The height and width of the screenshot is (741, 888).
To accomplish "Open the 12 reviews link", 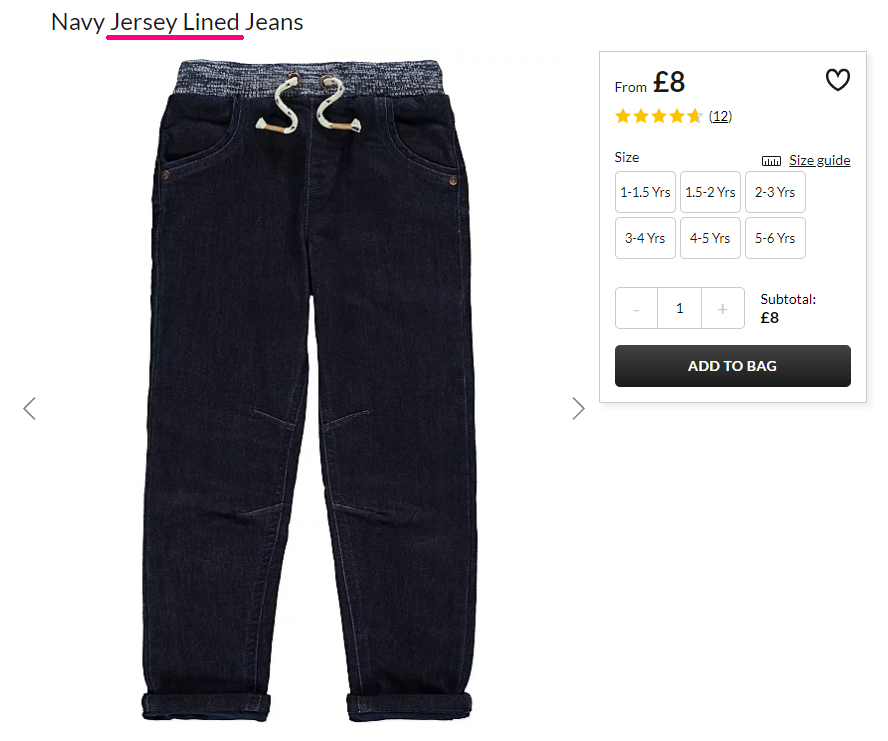I will (720, 117).
